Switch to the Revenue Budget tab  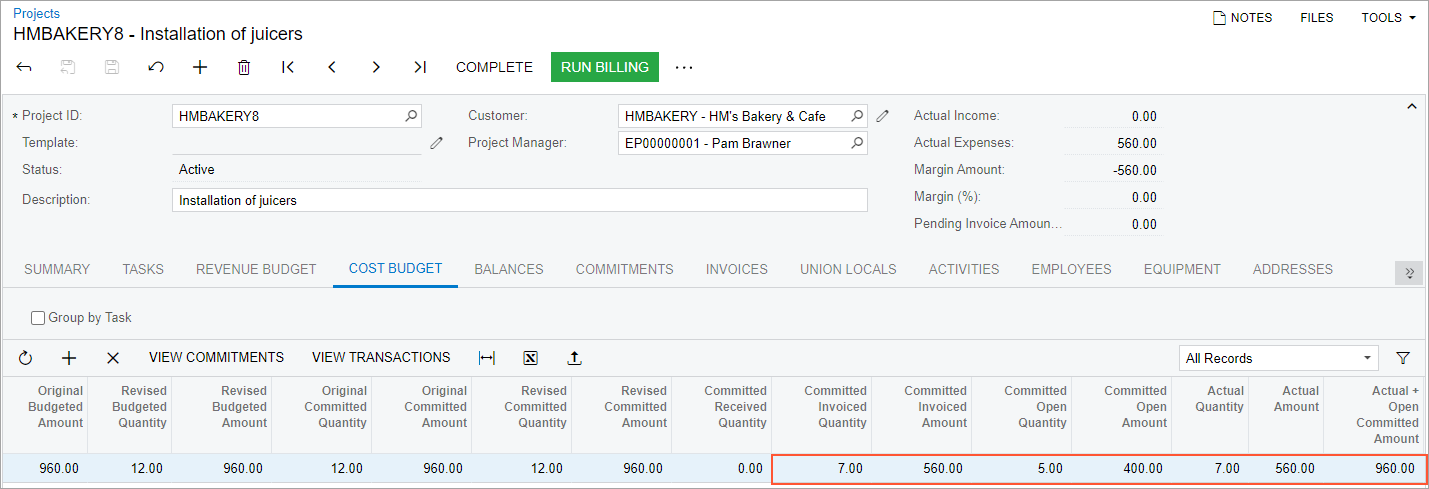click(256, 269)
